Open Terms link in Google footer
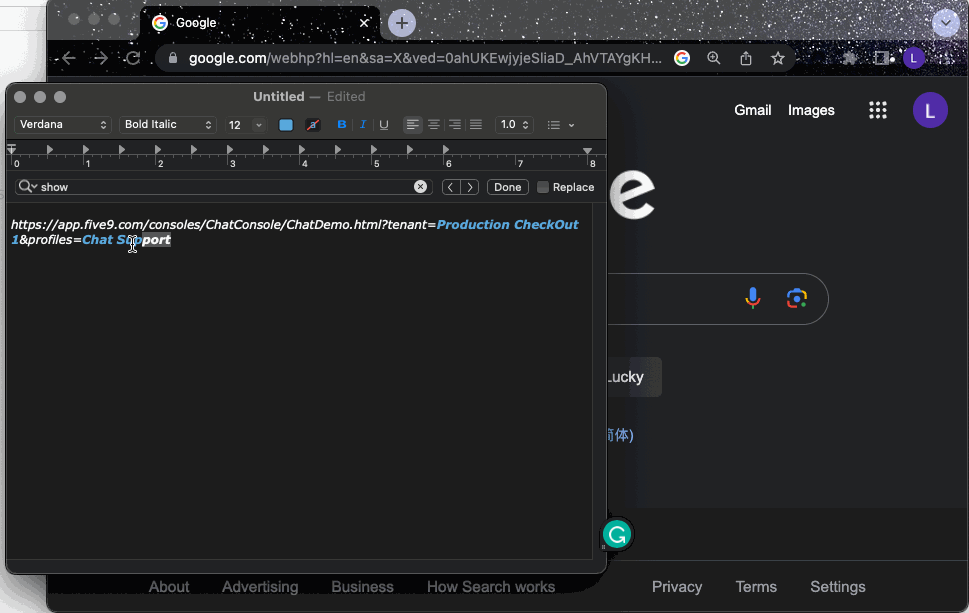The image size is (969, 613). point(756,586)
